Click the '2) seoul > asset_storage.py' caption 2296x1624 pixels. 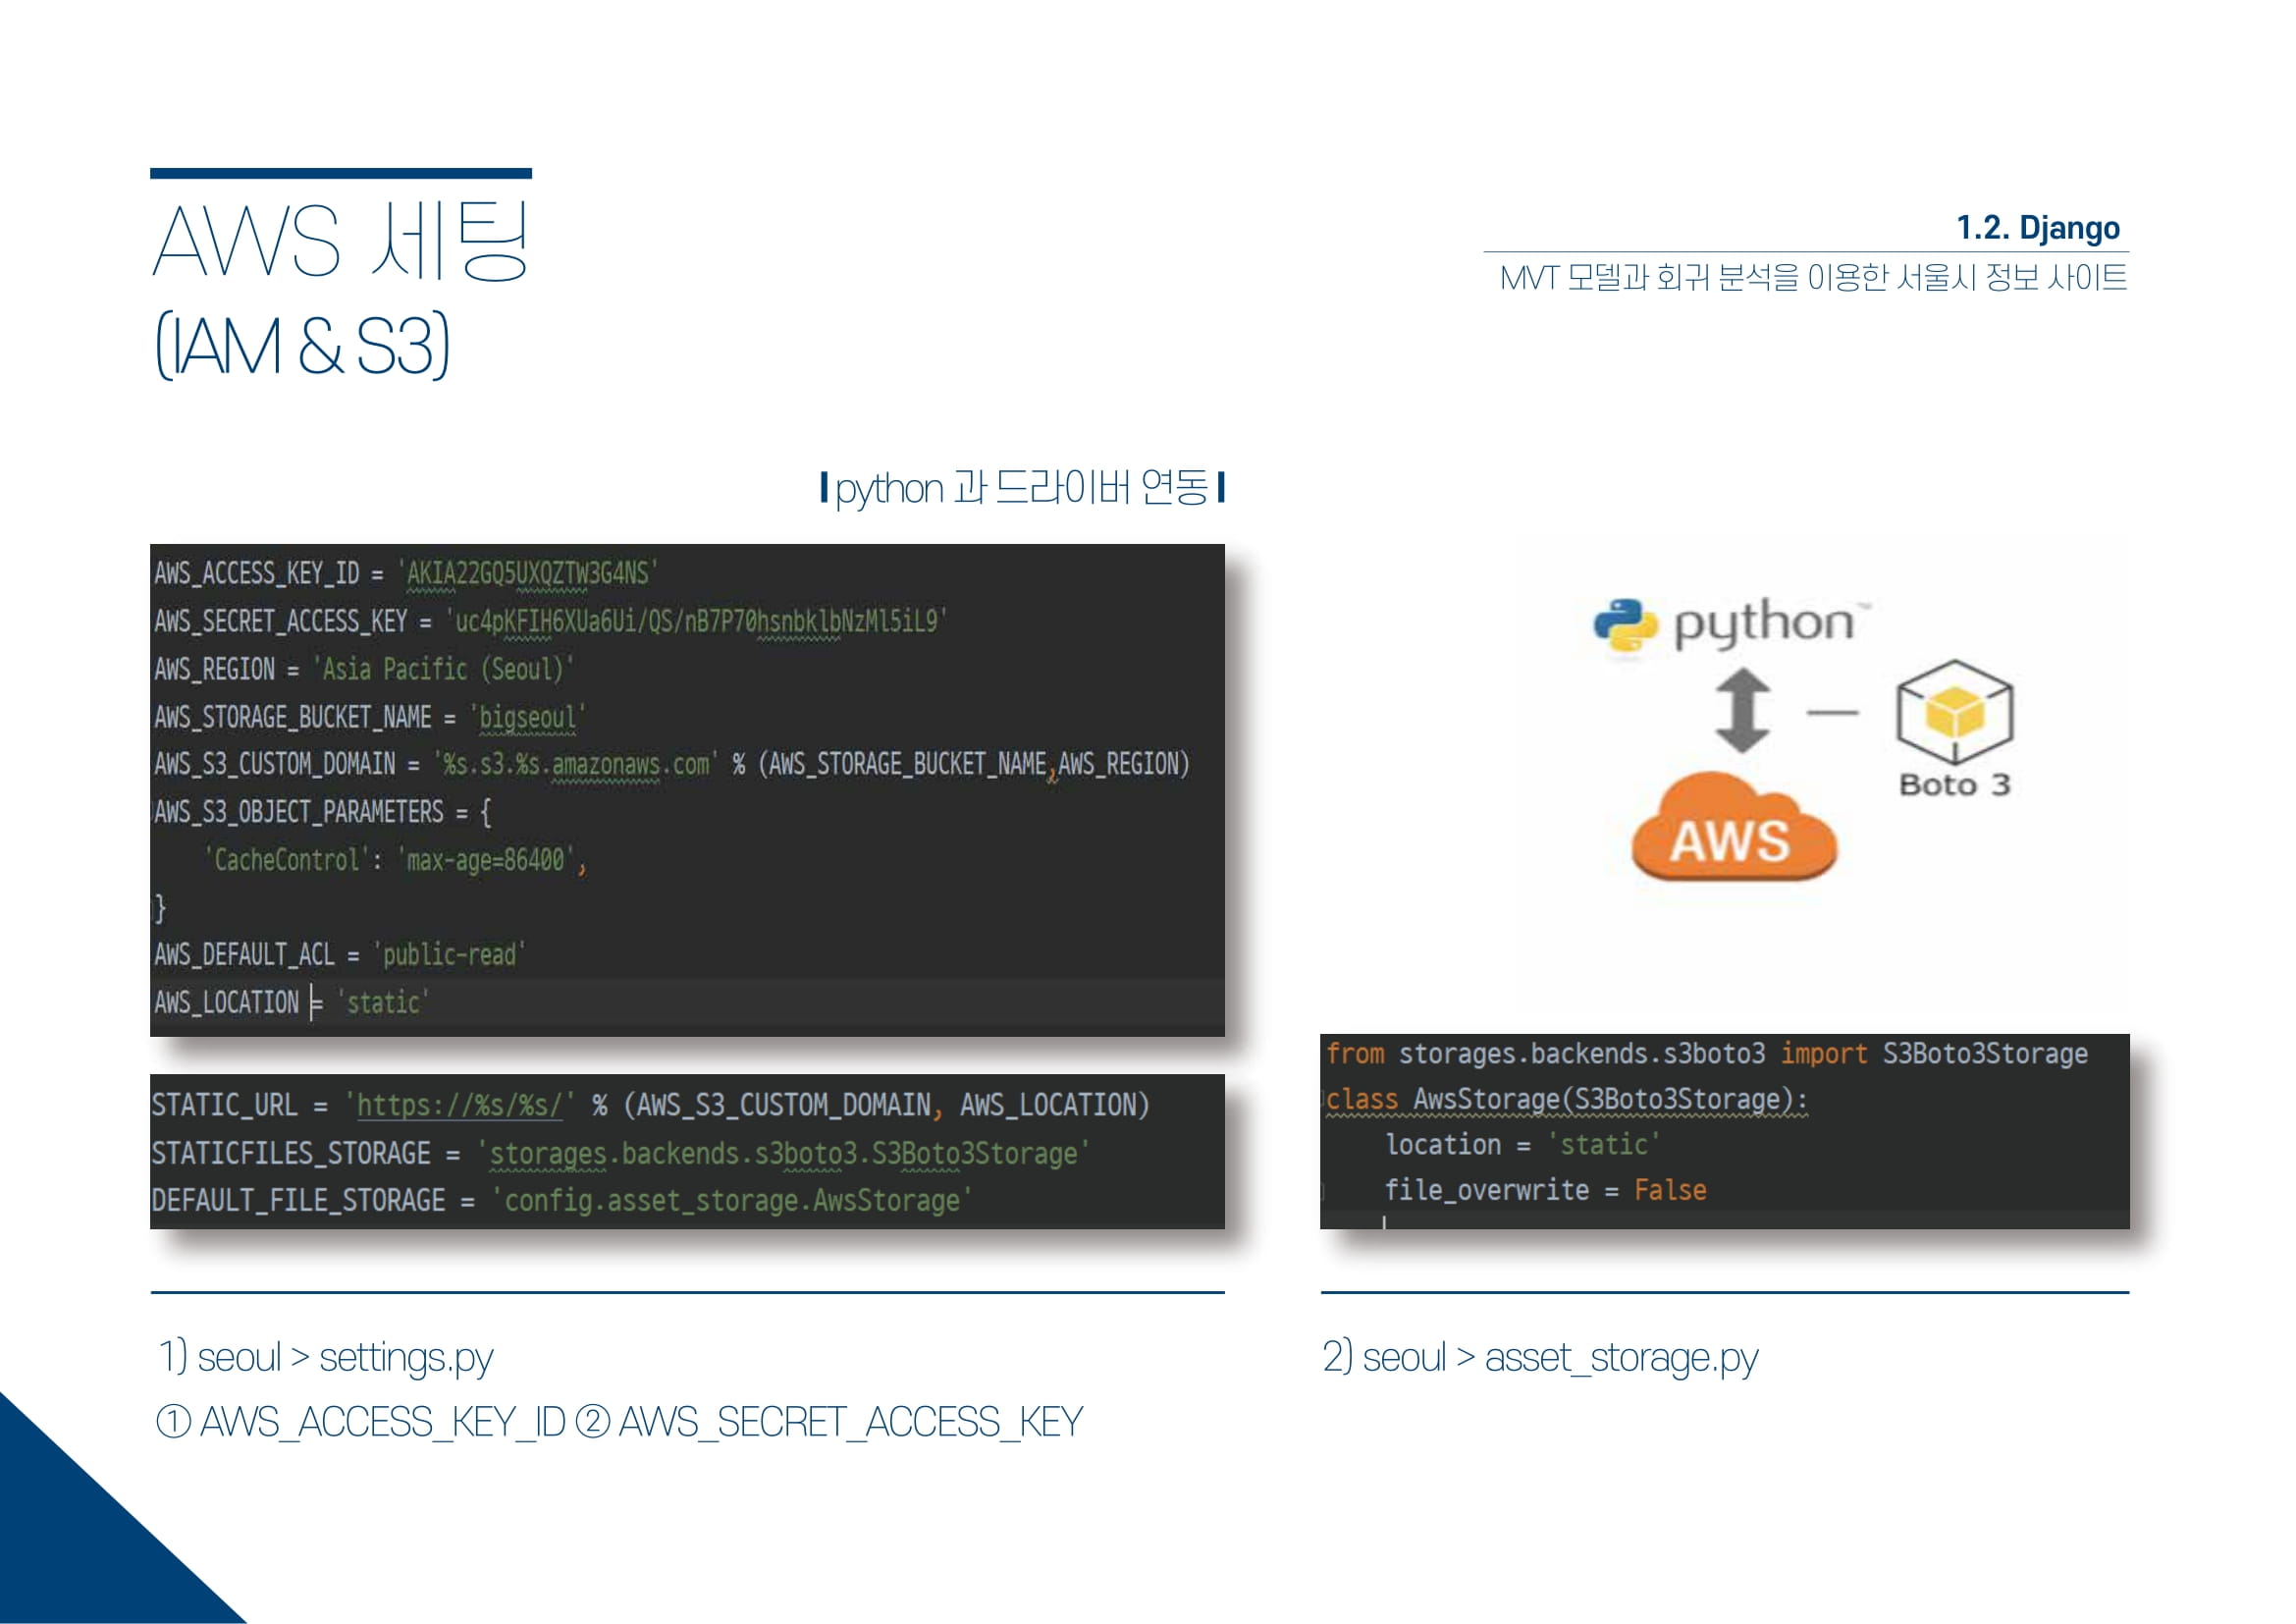[1540, 1358]
